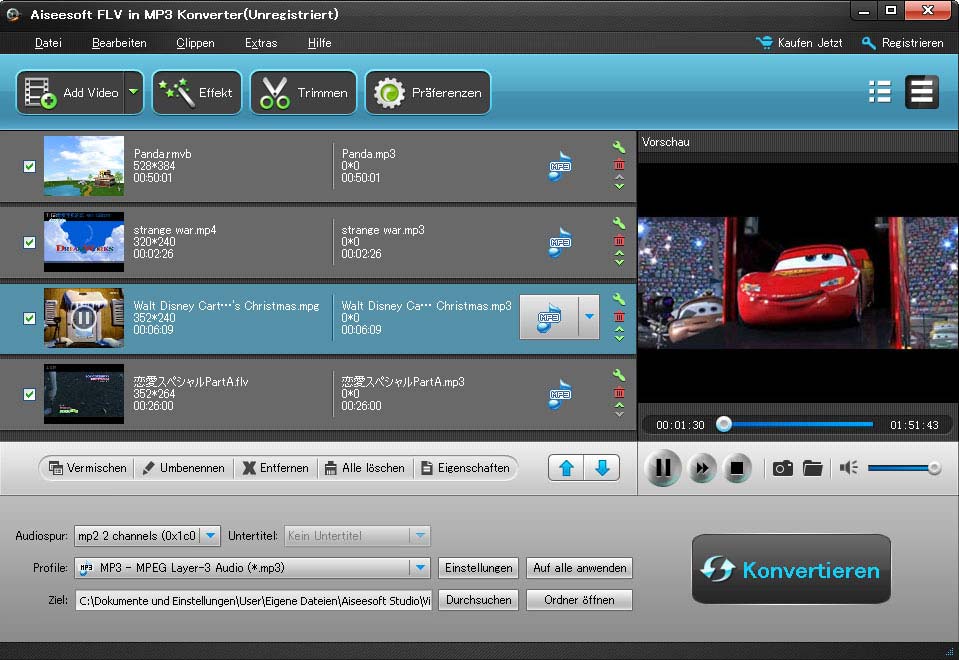Click the Panda.rmvb thumbnail
The width and height of the screenshot is (959, 660).
point(84,166)
